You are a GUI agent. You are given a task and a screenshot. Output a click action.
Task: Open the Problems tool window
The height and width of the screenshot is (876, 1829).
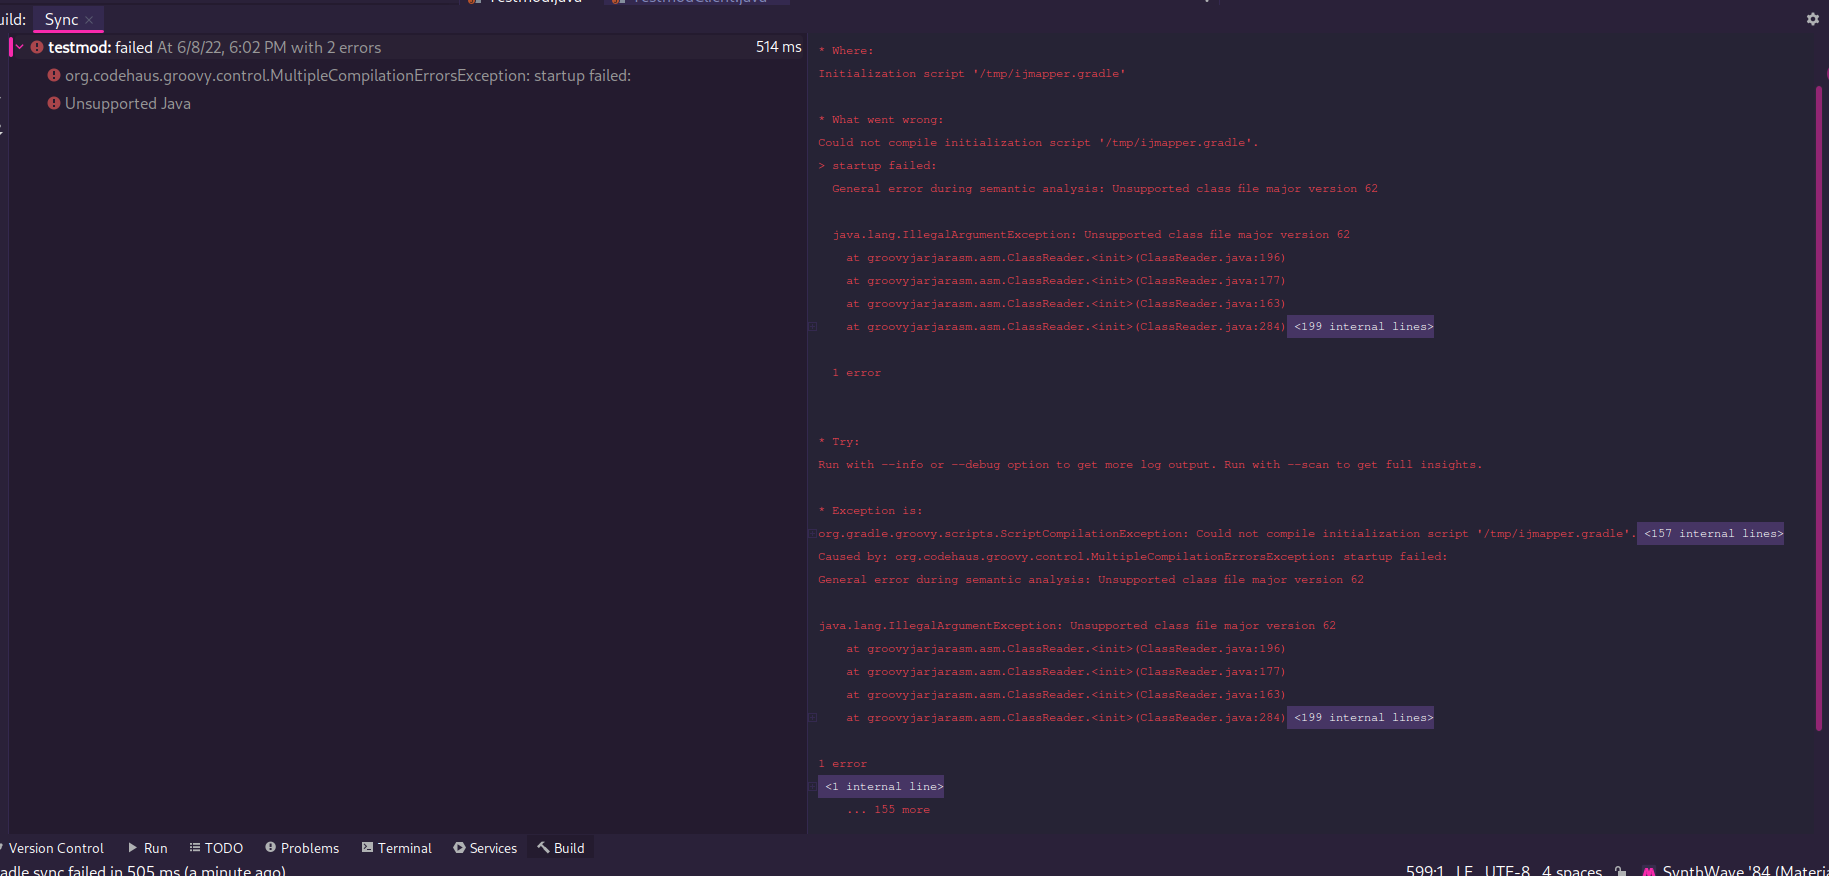tap(302, 848)
